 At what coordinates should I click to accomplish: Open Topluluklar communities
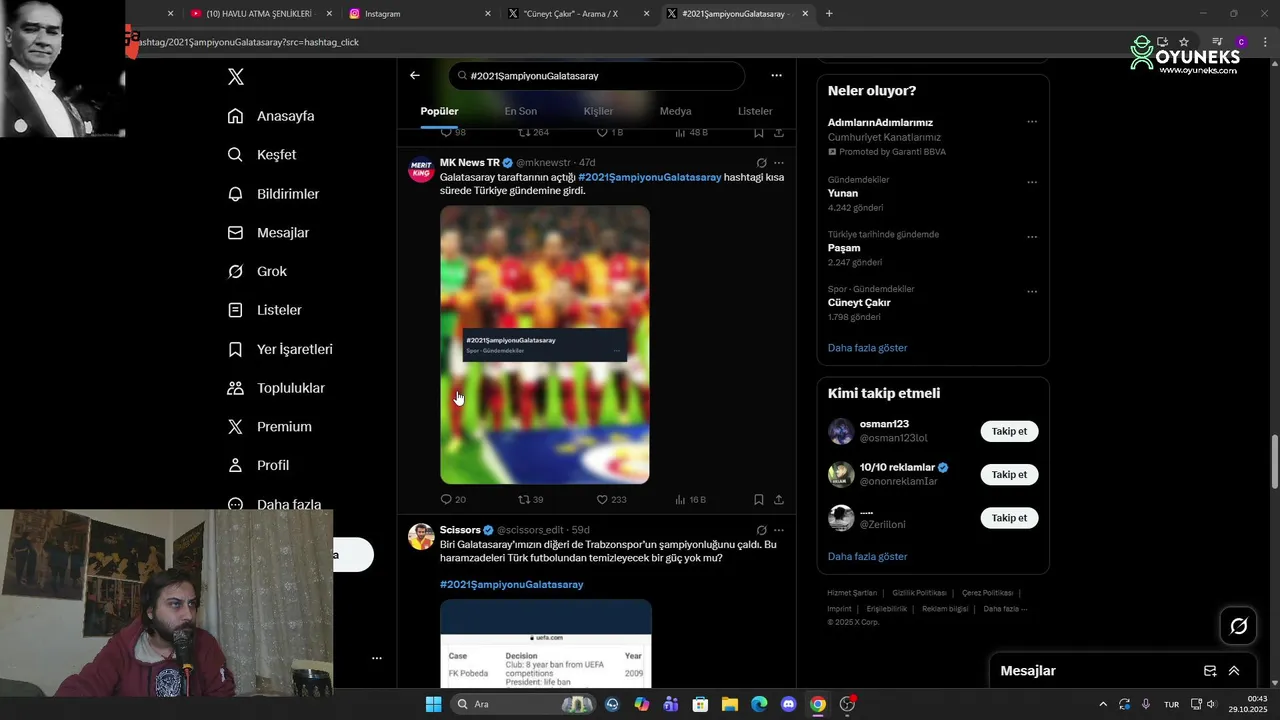tap(276, 388)
